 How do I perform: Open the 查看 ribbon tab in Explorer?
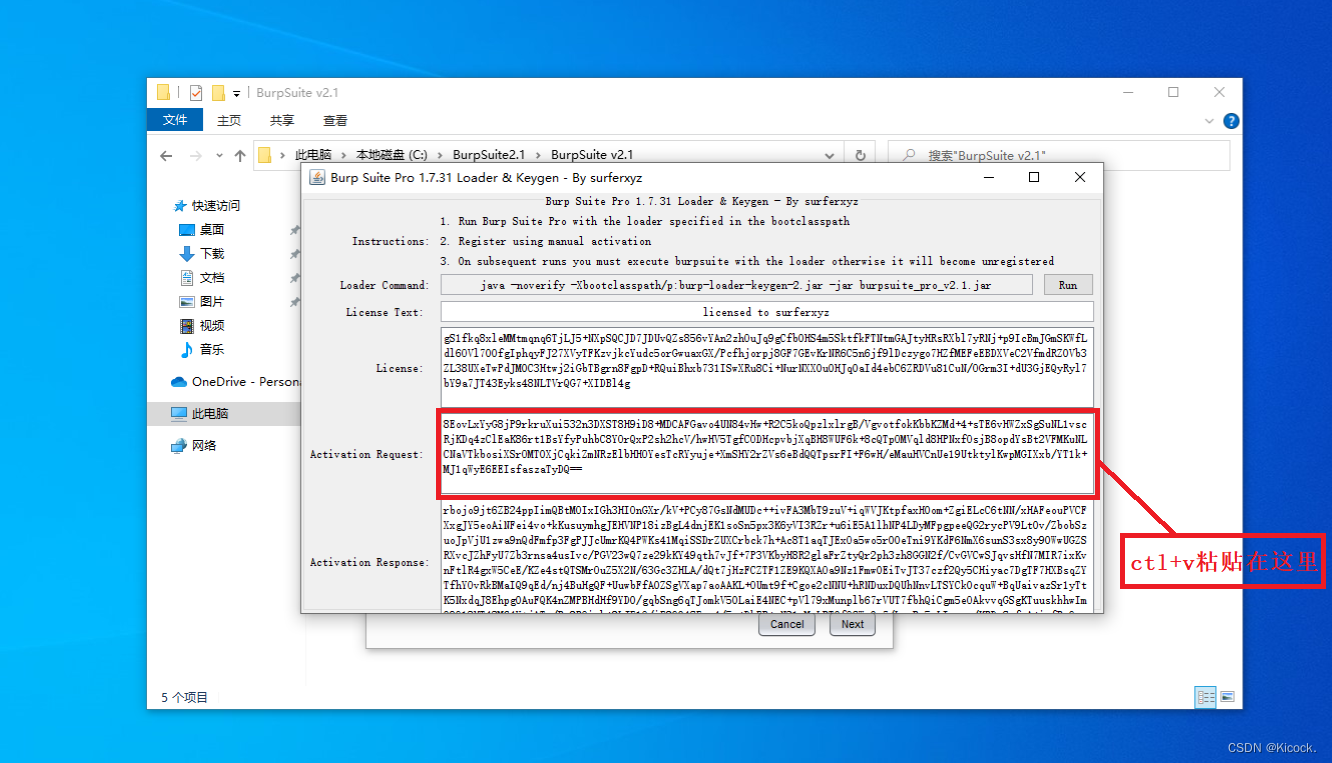(x=335, y=120)
